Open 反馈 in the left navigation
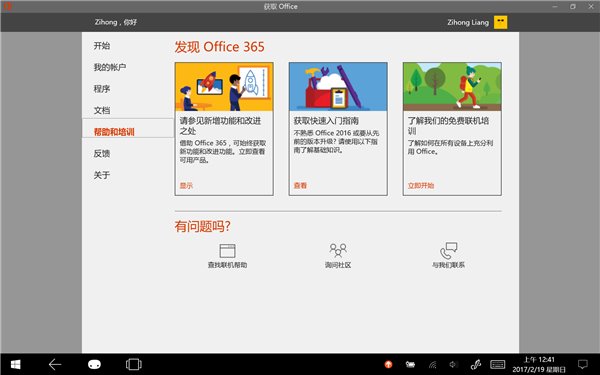600x375 pixels. [102, 153]
